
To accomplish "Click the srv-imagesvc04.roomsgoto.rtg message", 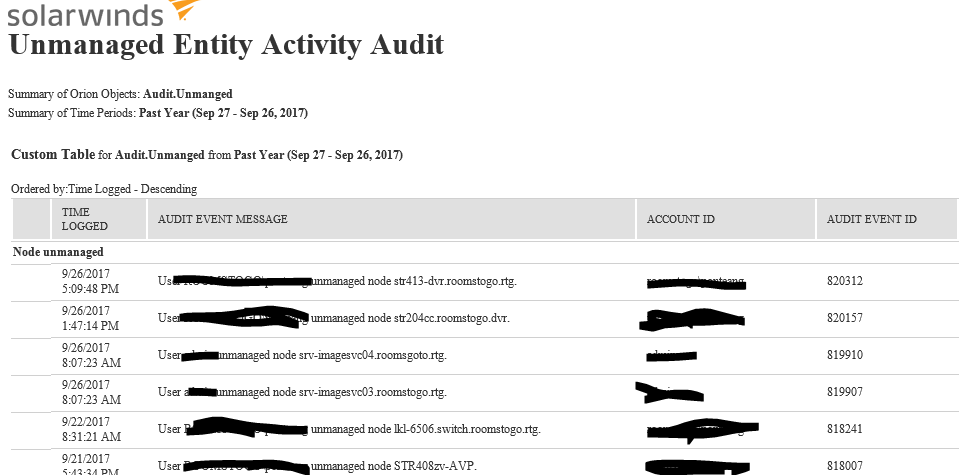I will 302,355.
